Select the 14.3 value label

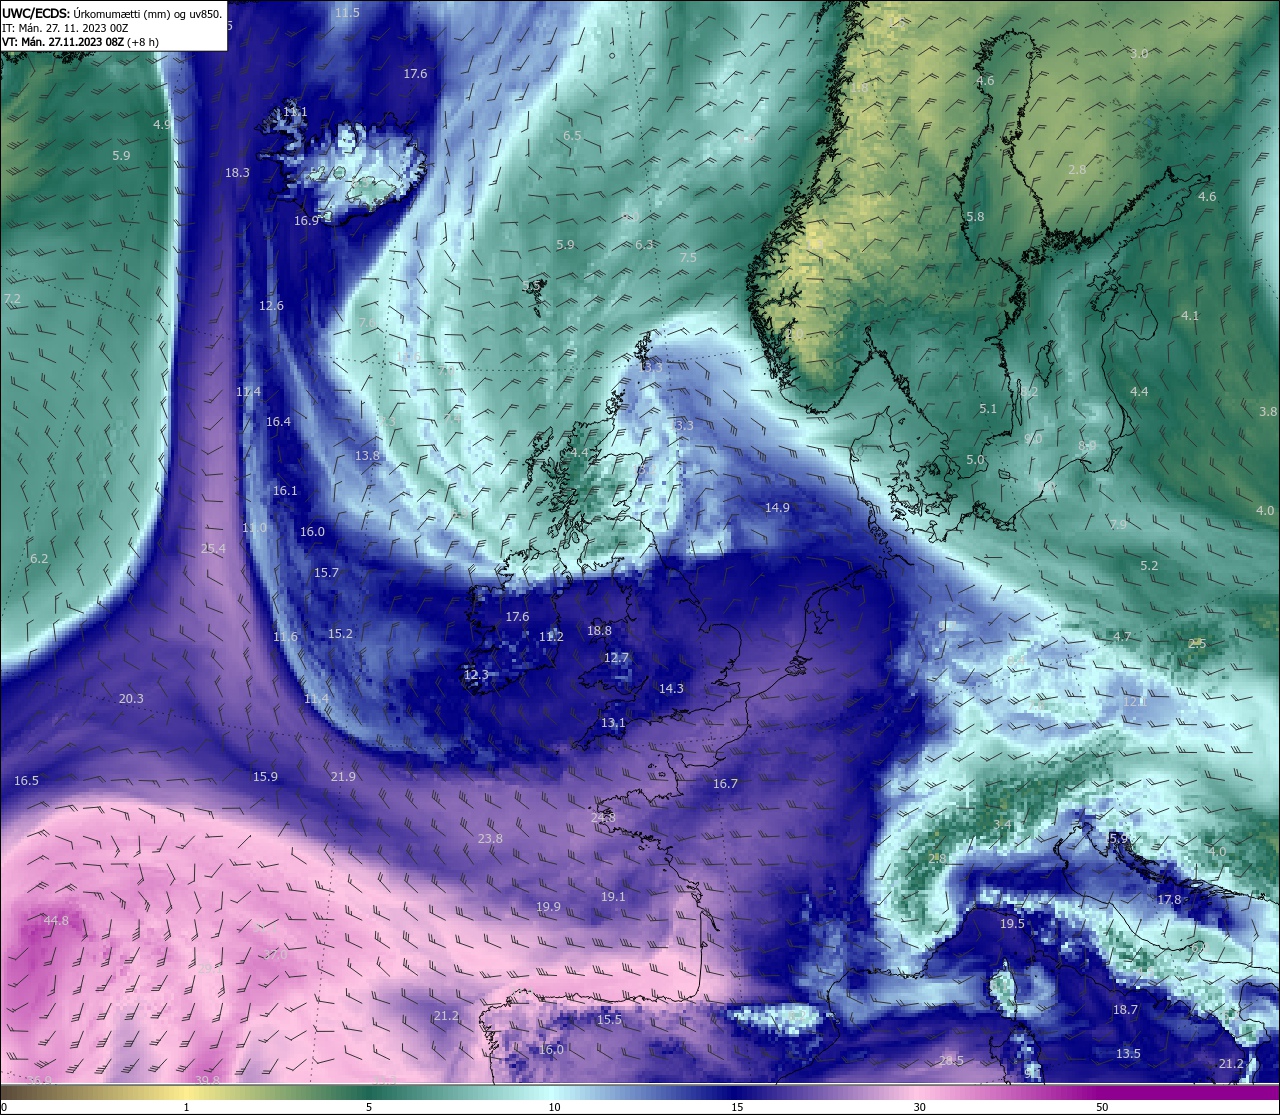671,688
